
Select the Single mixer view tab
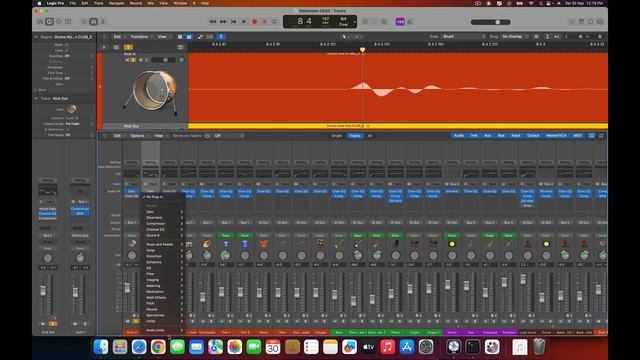coord(337,136)
